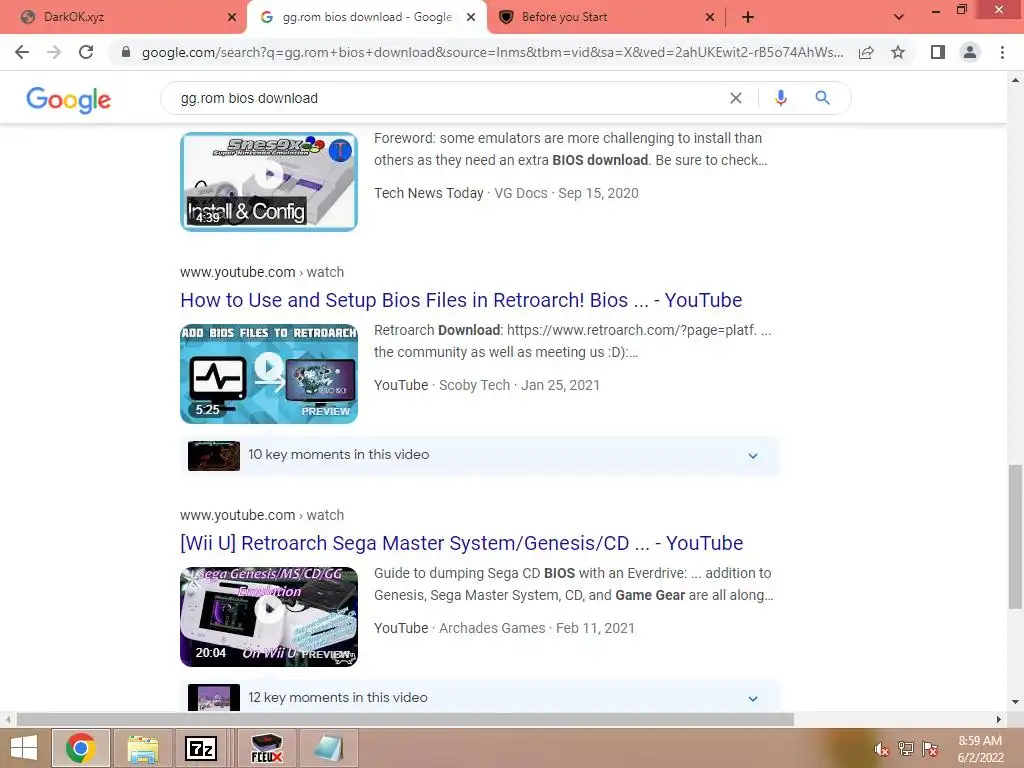The height and width of the screenshot is (768, 1024).
Task: Open 7-Zip from the taskbar
Action: pos(200,748)
